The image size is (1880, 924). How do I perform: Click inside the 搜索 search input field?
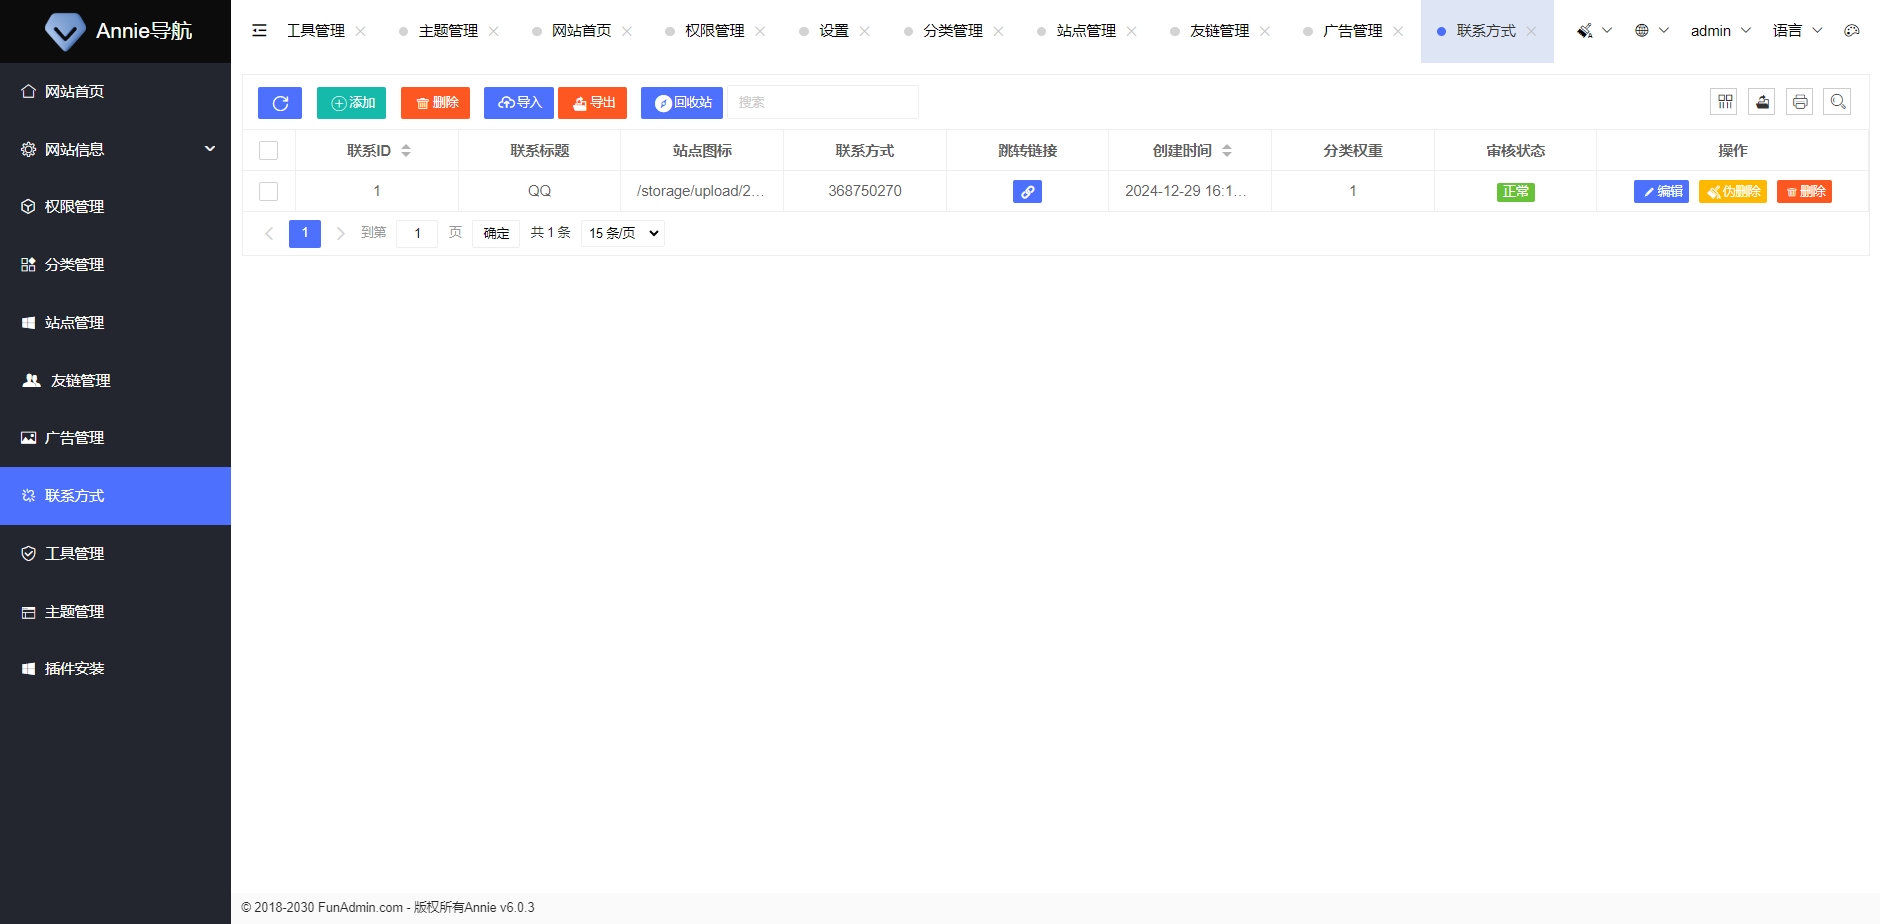820,101
